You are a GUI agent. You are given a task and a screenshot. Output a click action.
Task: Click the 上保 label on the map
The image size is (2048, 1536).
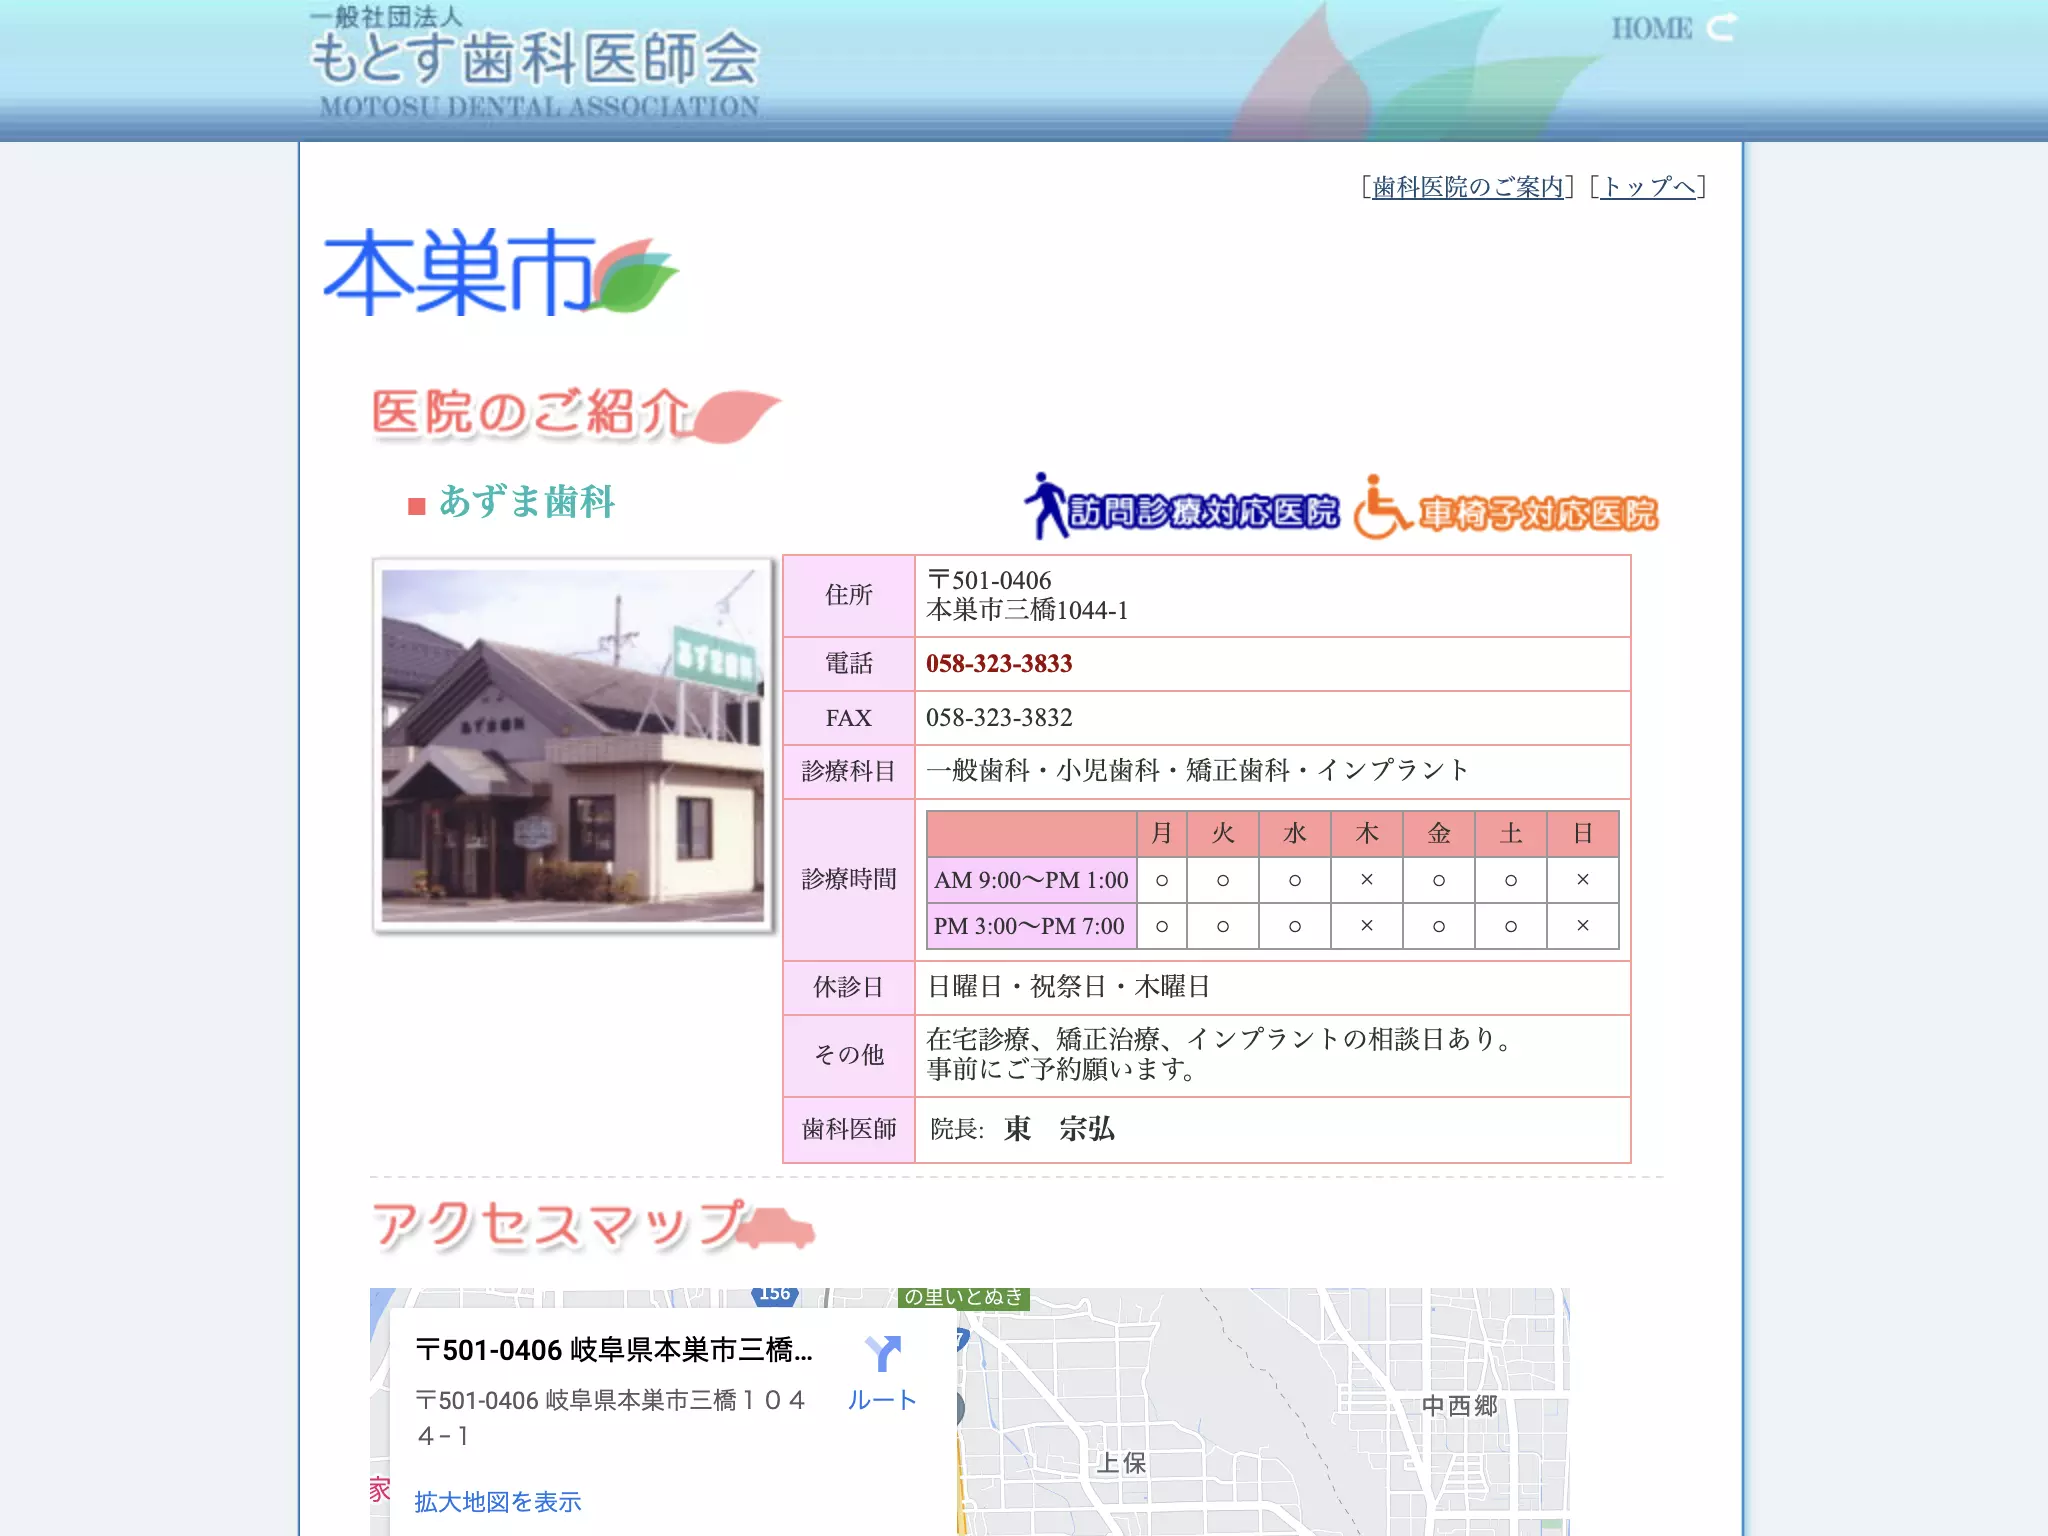pyautogui.click(x=1121, y=1463)
